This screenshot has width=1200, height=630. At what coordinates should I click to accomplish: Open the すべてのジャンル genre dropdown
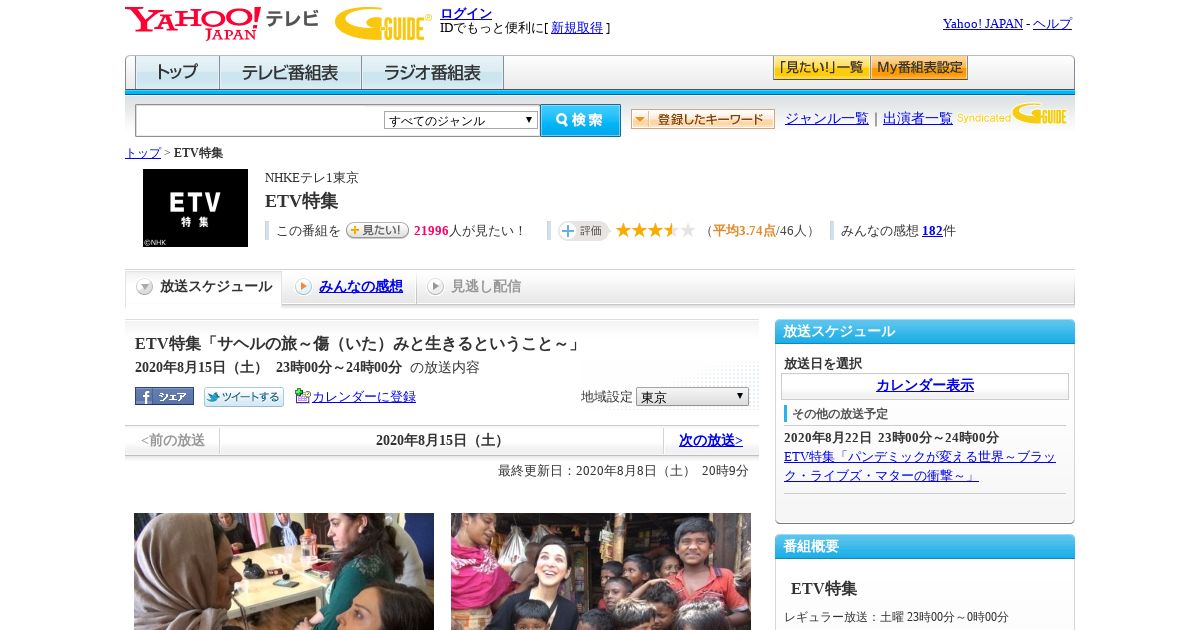tap(461, 120)
